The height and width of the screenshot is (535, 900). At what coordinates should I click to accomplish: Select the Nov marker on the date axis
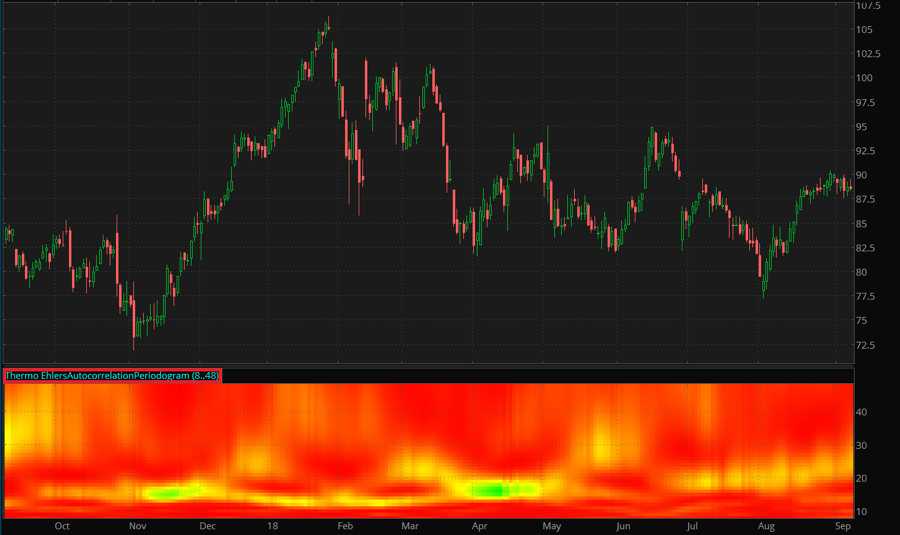pos(138,525)
